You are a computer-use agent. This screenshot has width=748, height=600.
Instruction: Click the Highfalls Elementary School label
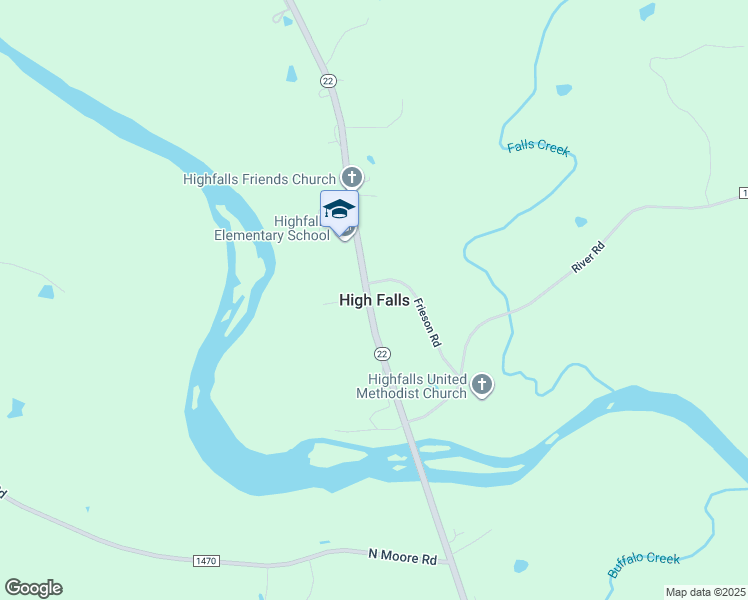[272, 228]
